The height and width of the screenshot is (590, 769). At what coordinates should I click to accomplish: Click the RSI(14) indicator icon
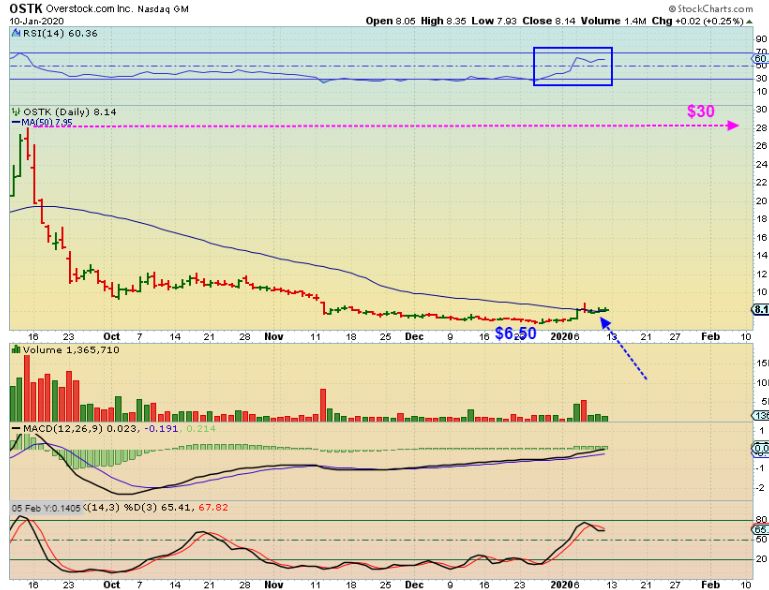(16, 33)
